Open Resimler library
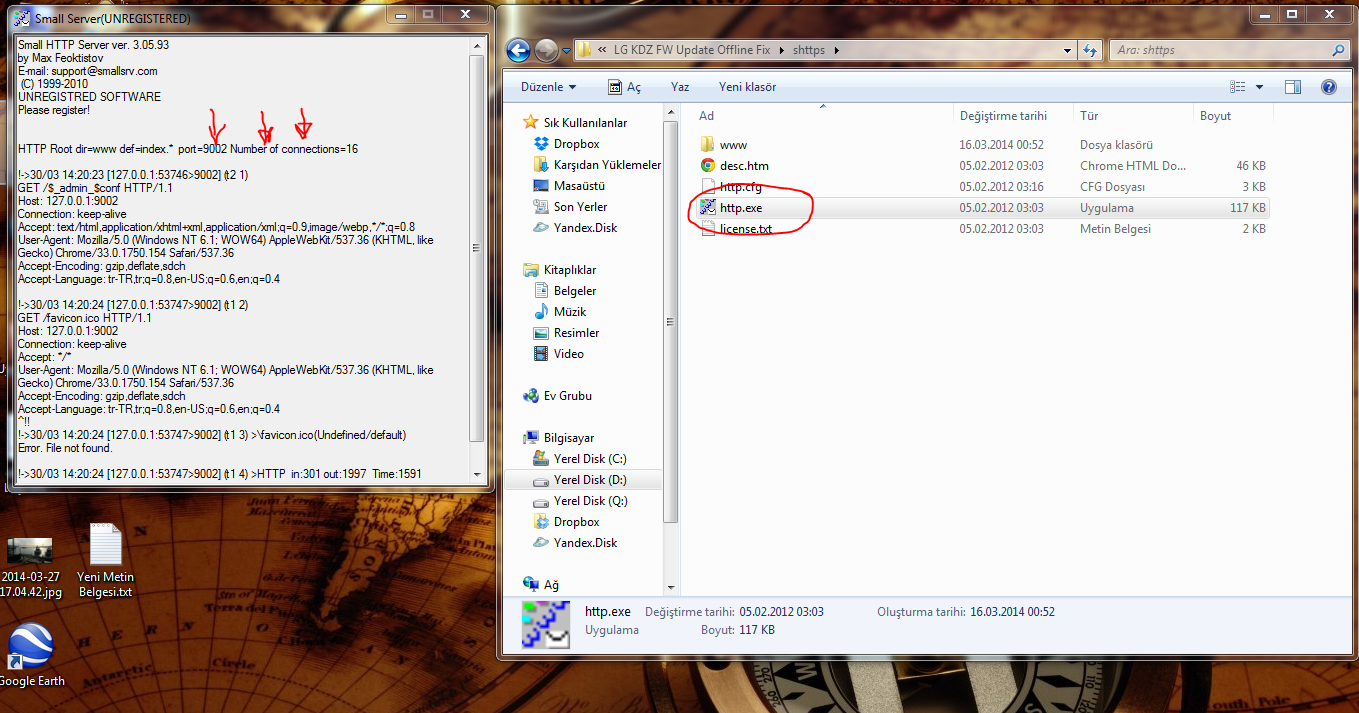Screen dimensions: 1359x713 (576, 333)
